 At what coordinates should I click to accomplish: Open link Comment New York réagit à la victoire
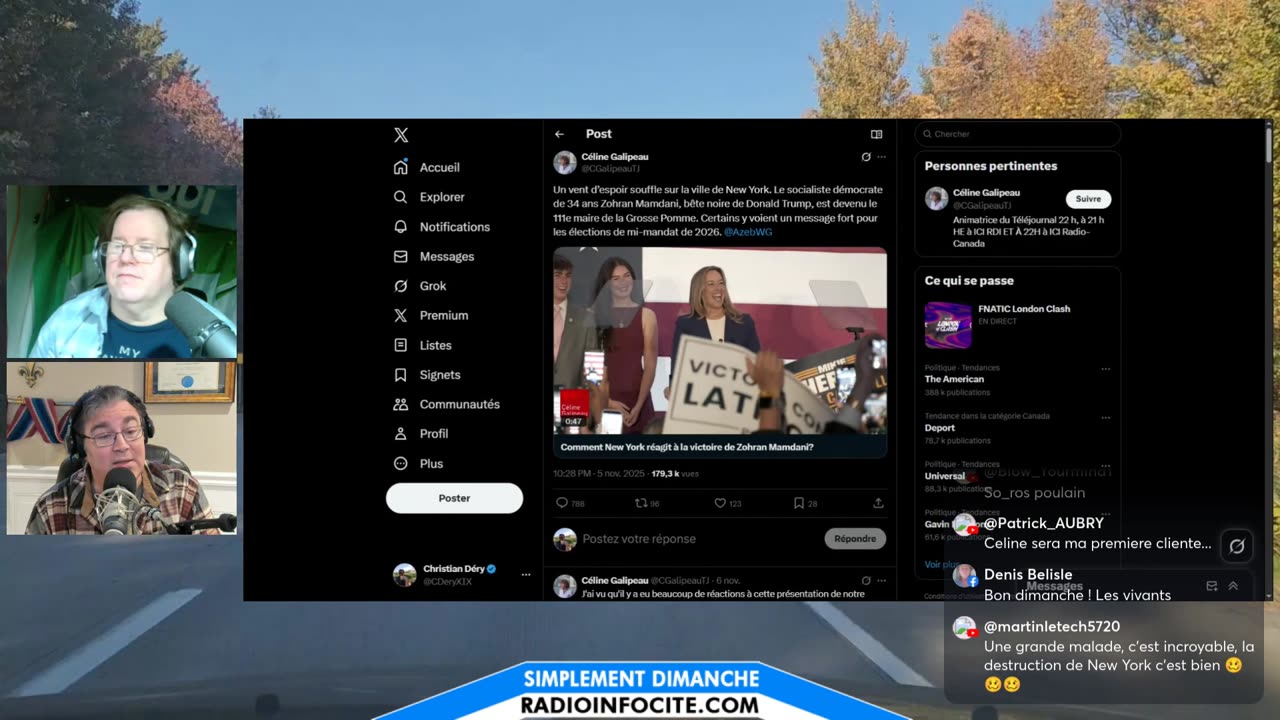(687, 447)
